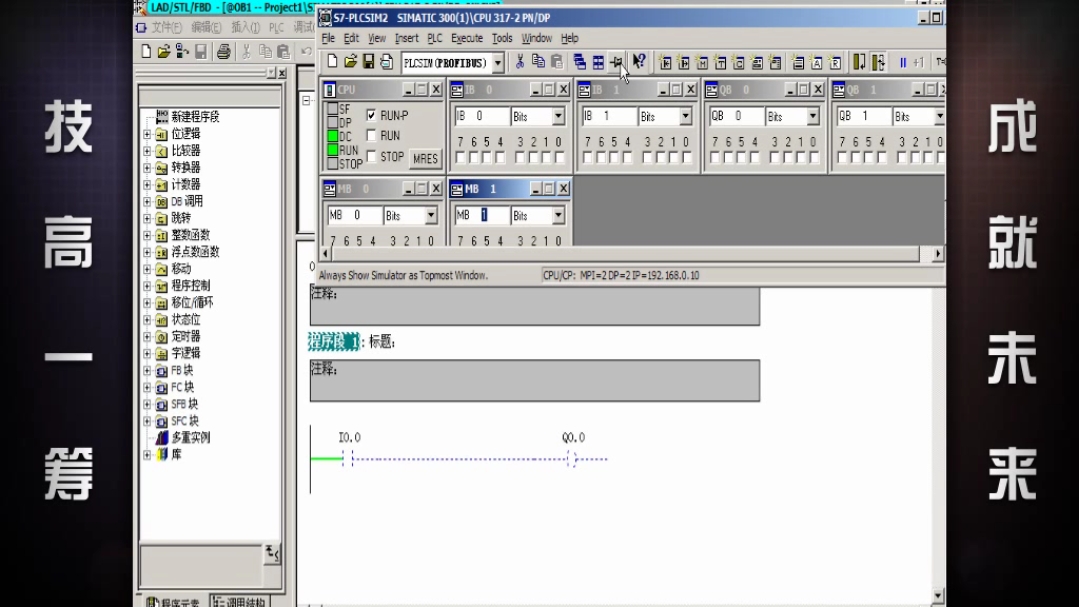The image size is (1079, 607).
Task: Click the Save icon in PLCSIM toolbar
Action: (368, 63)
